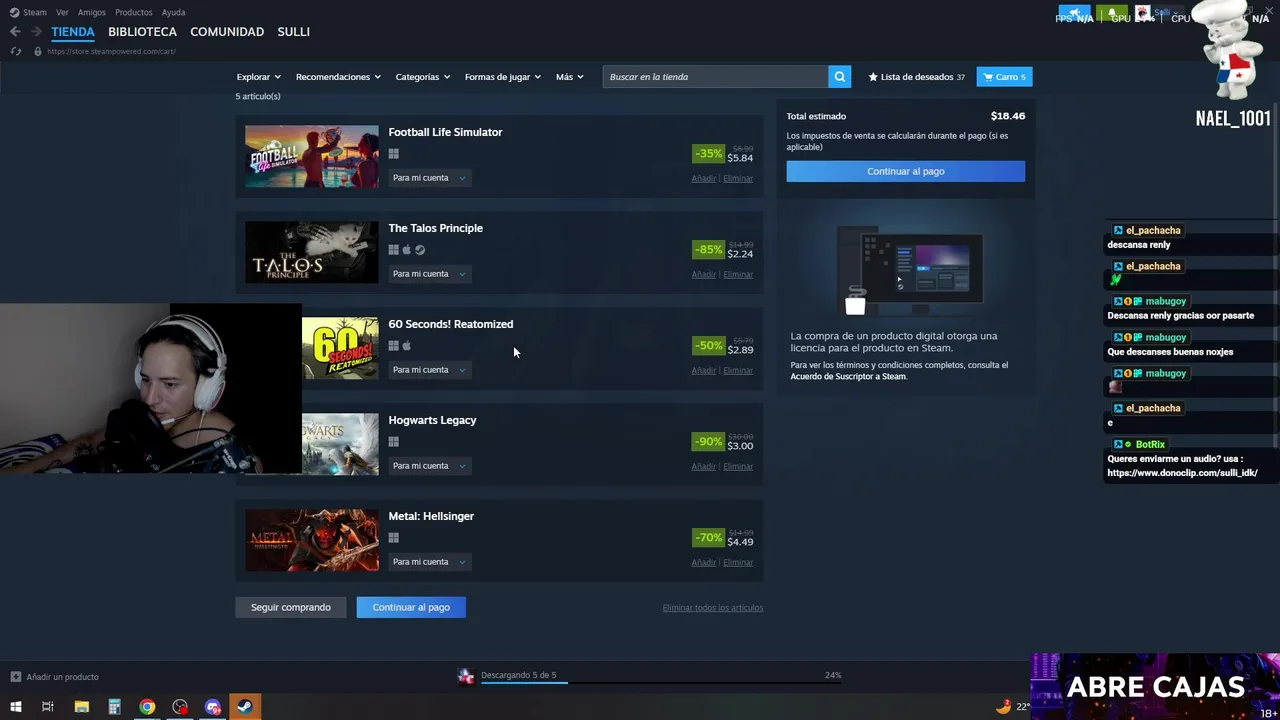Expand the Recomendaciones dropdown
The height and width of the screenshot is (720, 1280).
(x=338, y=77)
